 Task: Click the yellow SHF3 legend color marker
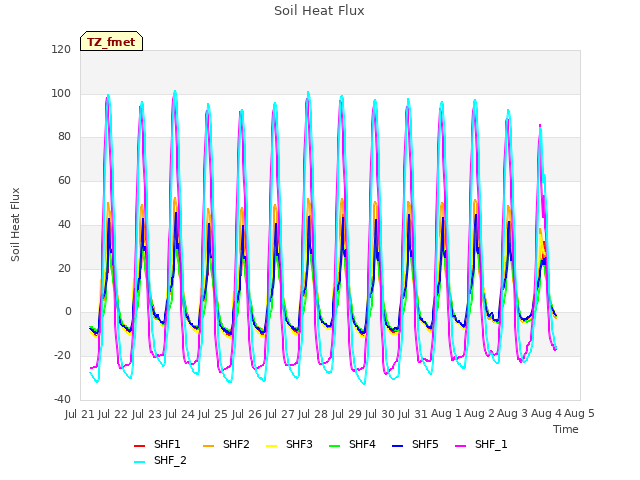[x=271, y=446]
